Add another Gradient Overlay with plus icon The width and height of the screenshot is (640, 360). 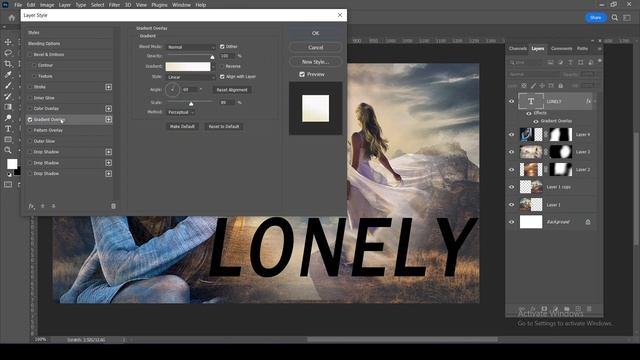click(x=109, y=120)
